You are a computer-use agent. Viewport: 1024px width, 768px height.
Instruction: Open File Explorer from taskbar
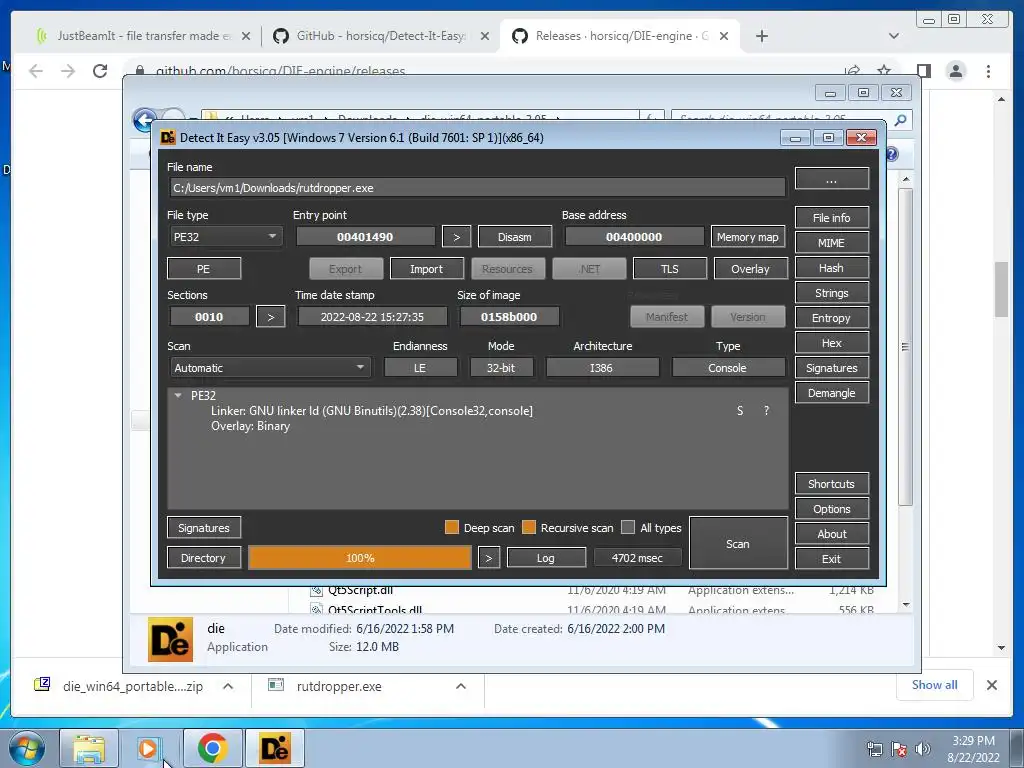[x=89, y=748]
